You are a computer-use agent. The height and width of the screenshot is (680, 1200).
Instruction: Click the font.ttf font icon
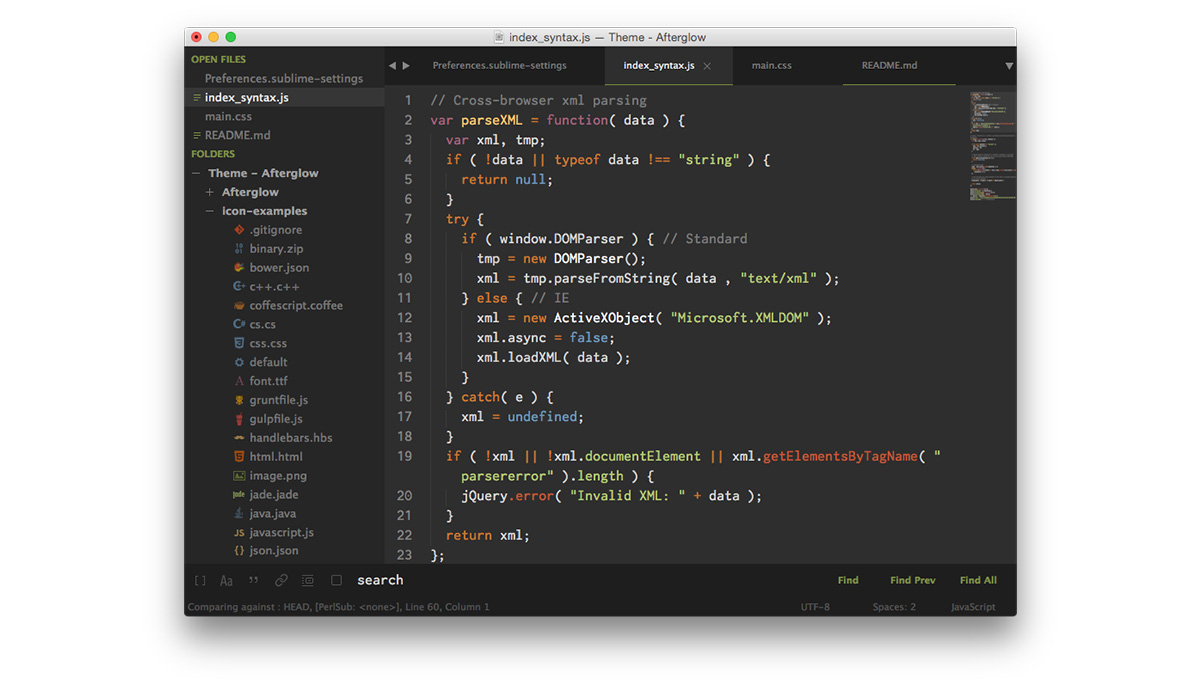point(239,381)
